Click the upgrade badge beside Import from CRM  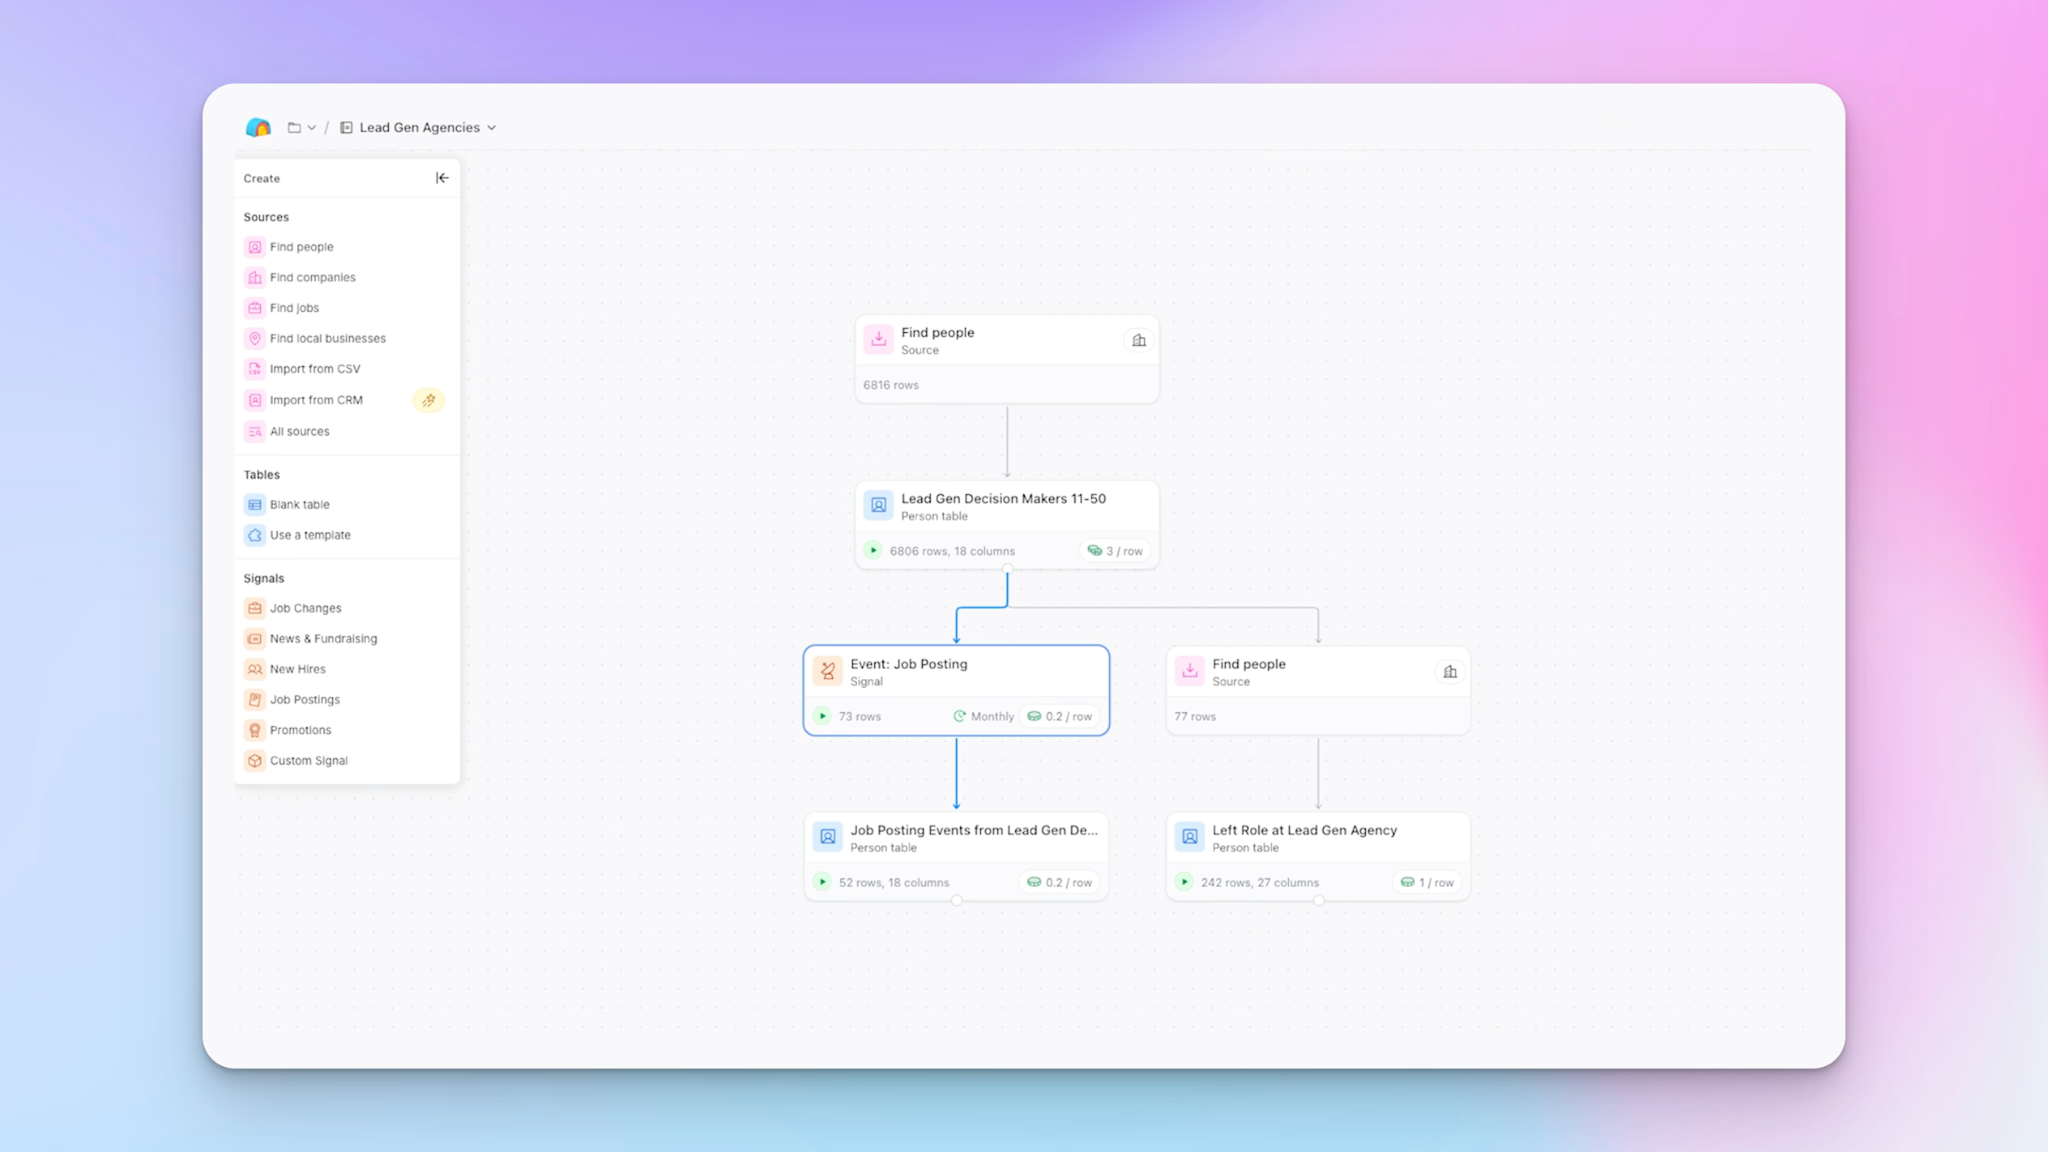point(428,400)
